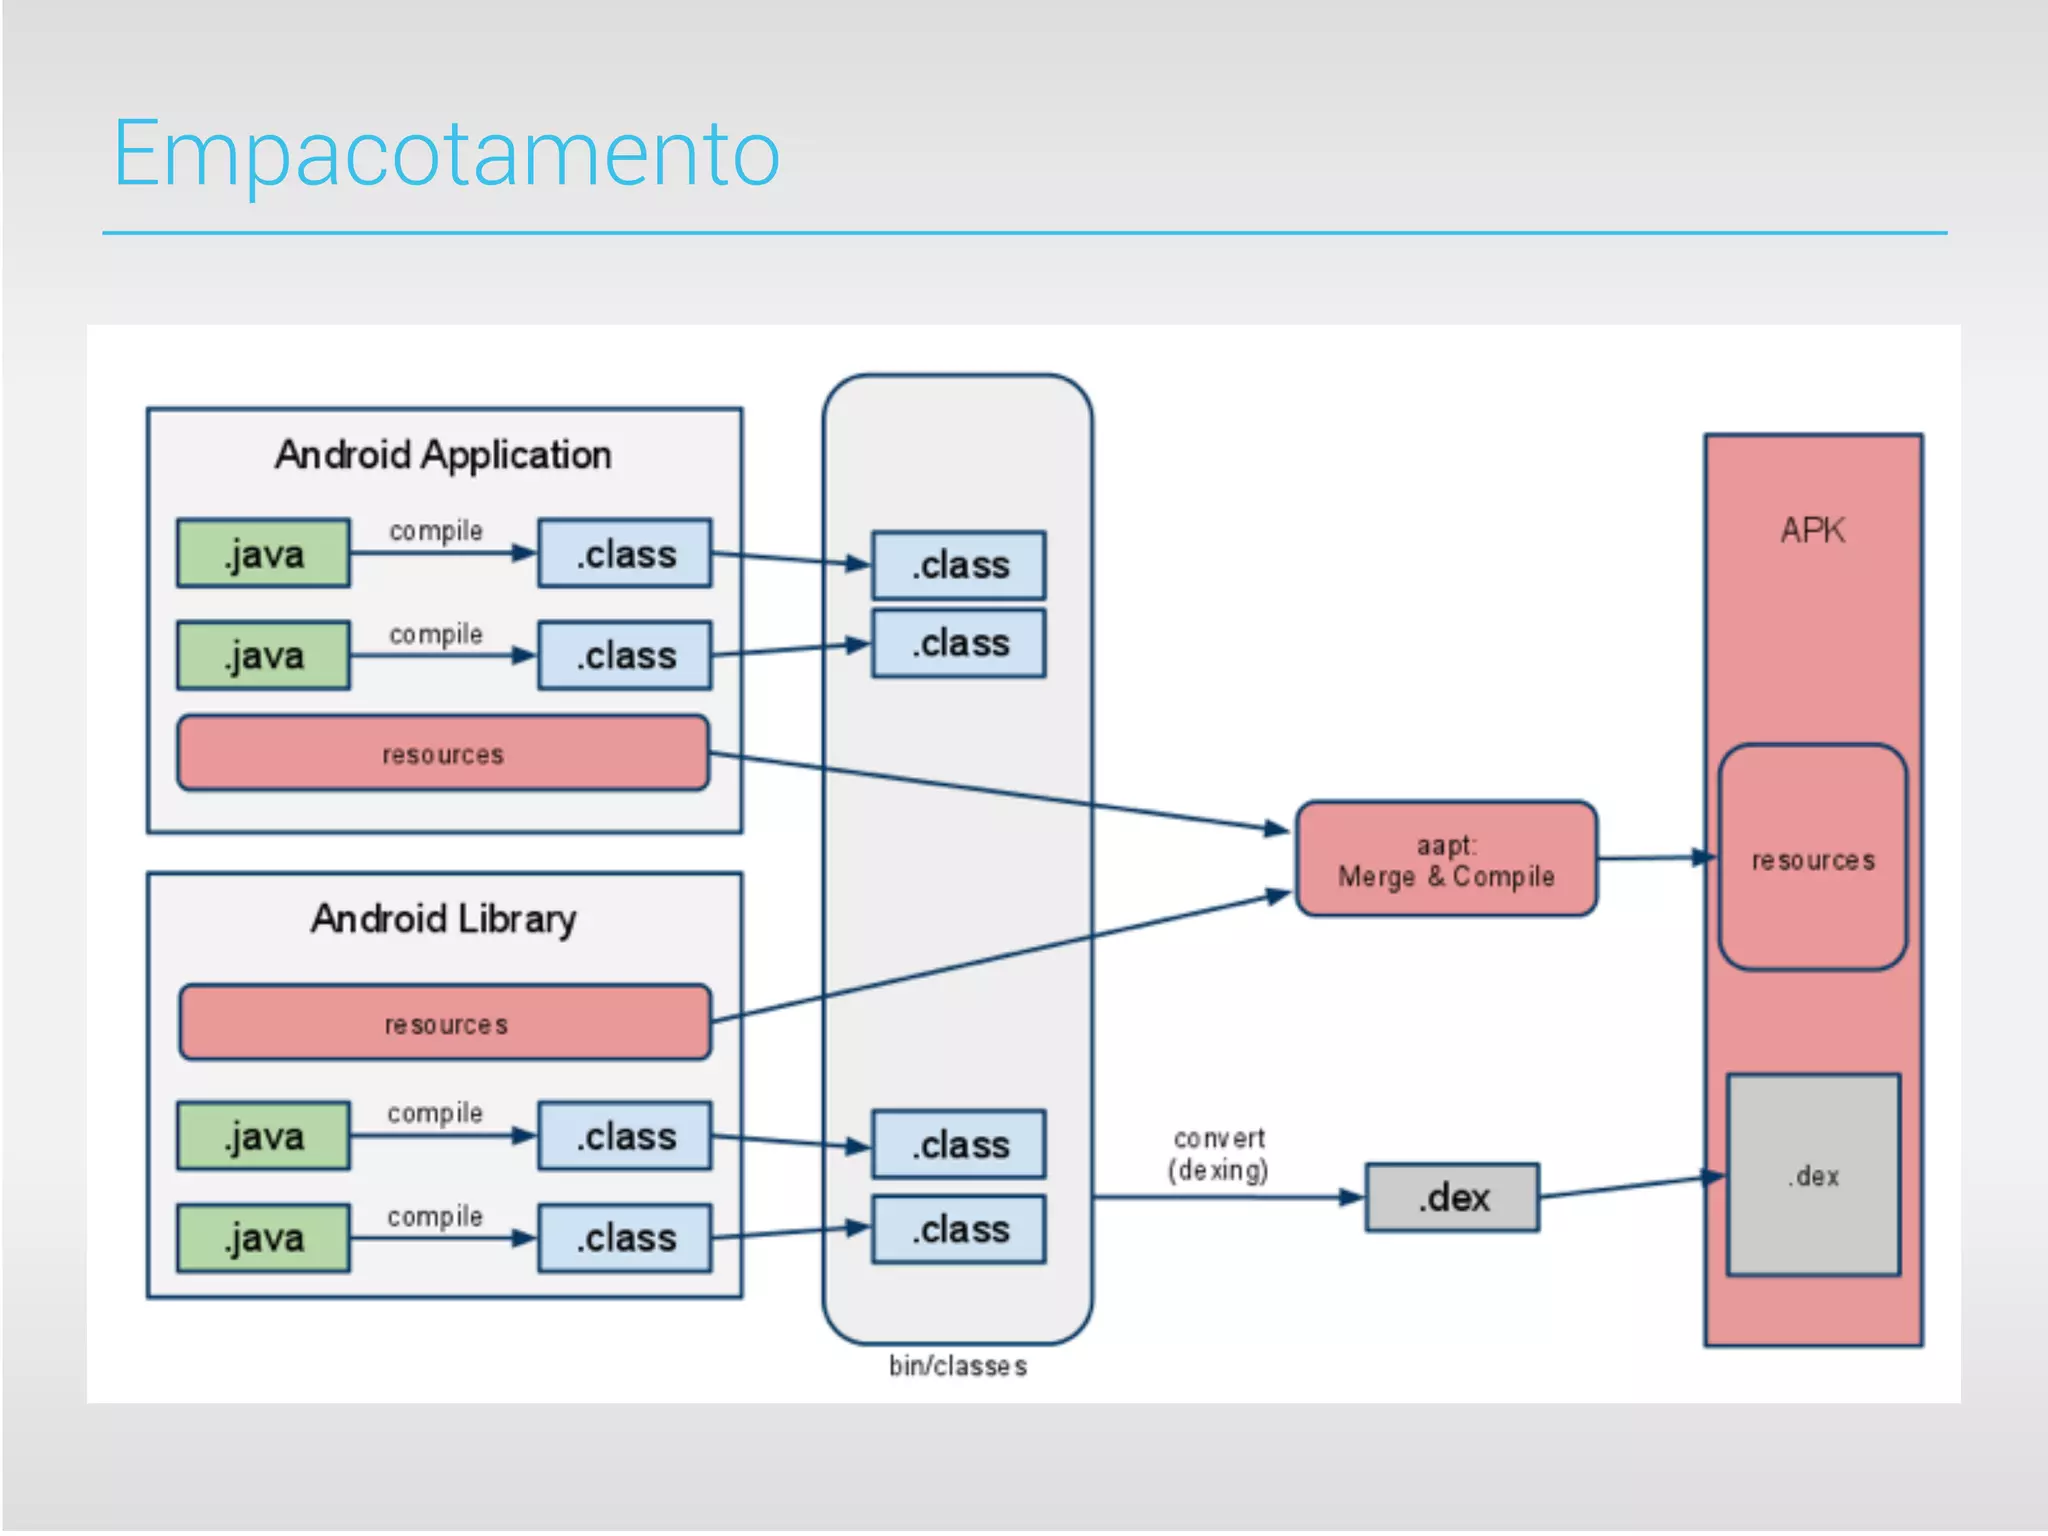Select the .dex box inside the APK

click(x=1813, y=1175)
